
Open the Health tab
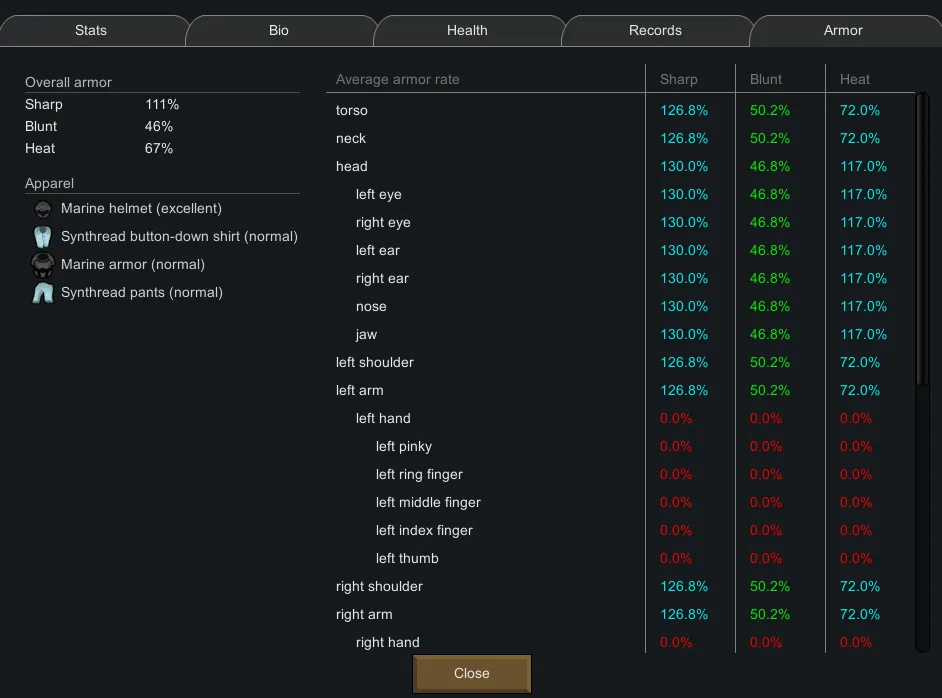467,31
